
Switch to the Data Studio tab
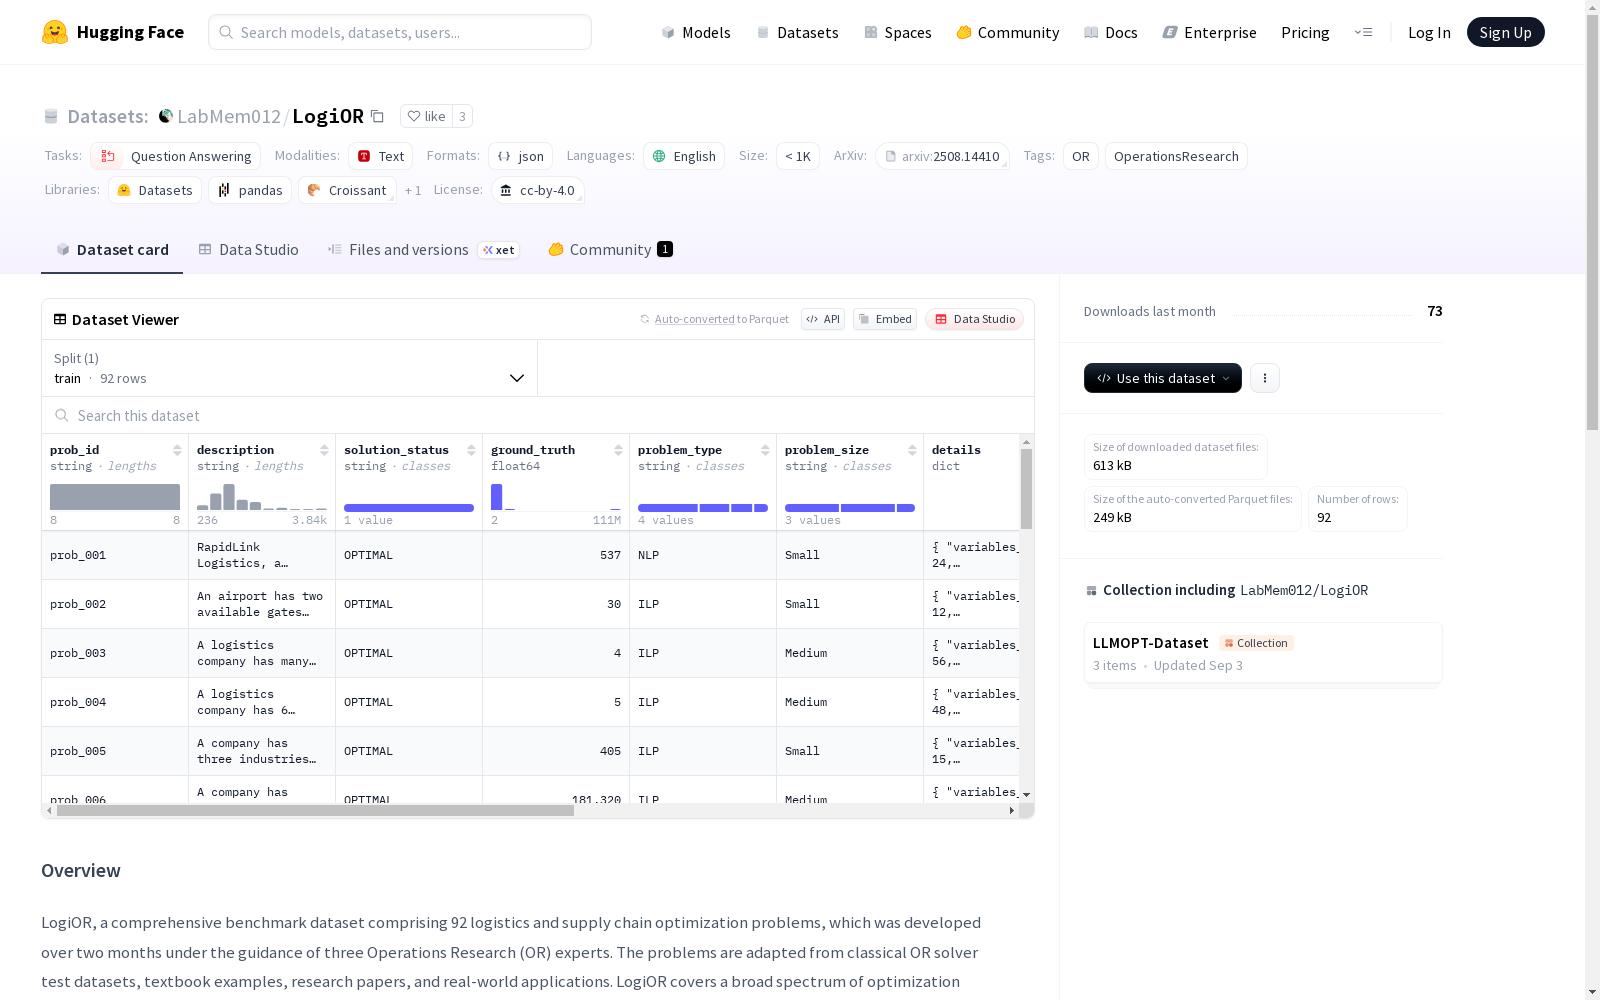click(249, 250)
